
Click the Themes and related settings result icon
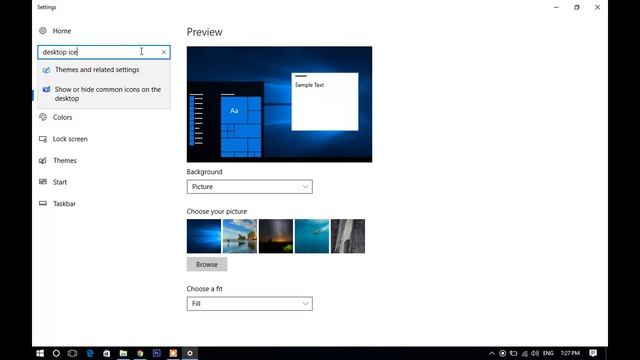click(x=46, y=70)
